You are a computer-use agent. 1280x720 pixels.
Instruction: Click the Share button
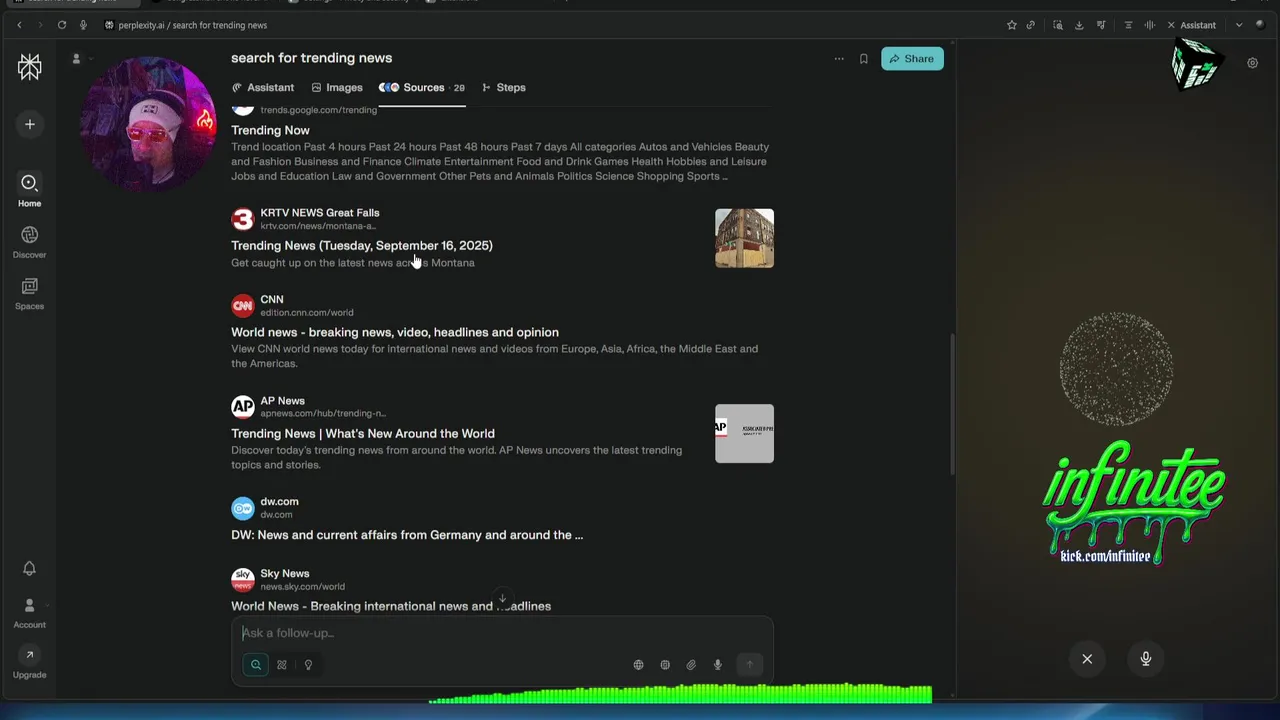(x=912, y=59)
